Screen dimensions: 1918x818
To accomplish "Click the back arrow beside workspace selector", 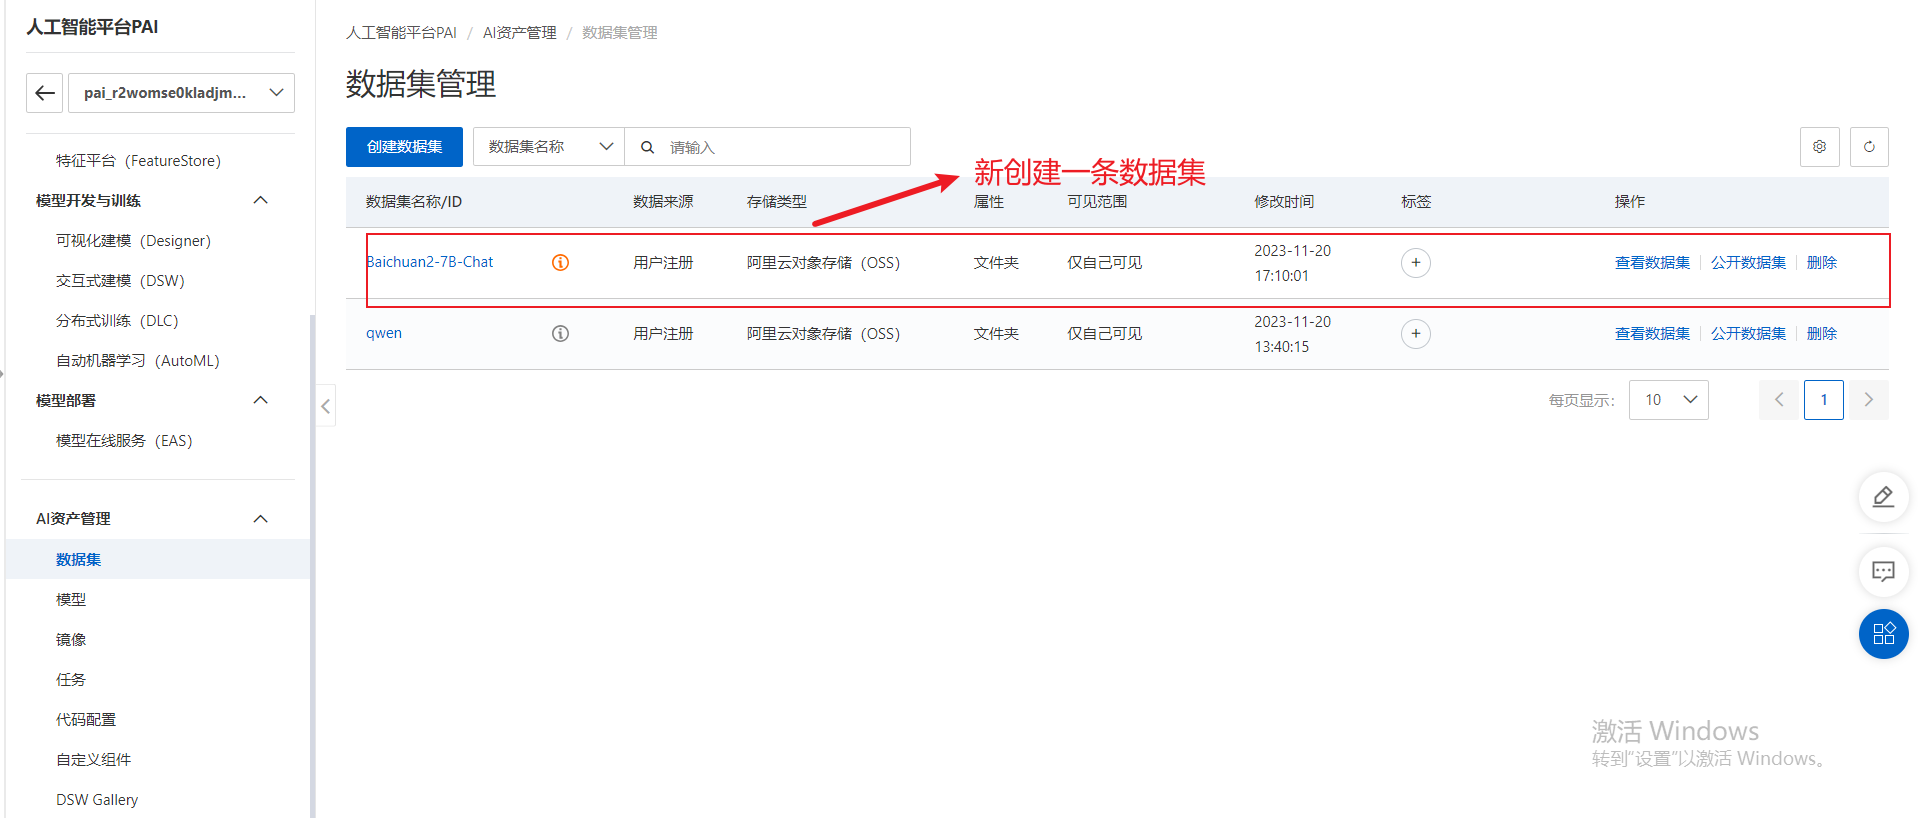I will click(x=44, y=93).
